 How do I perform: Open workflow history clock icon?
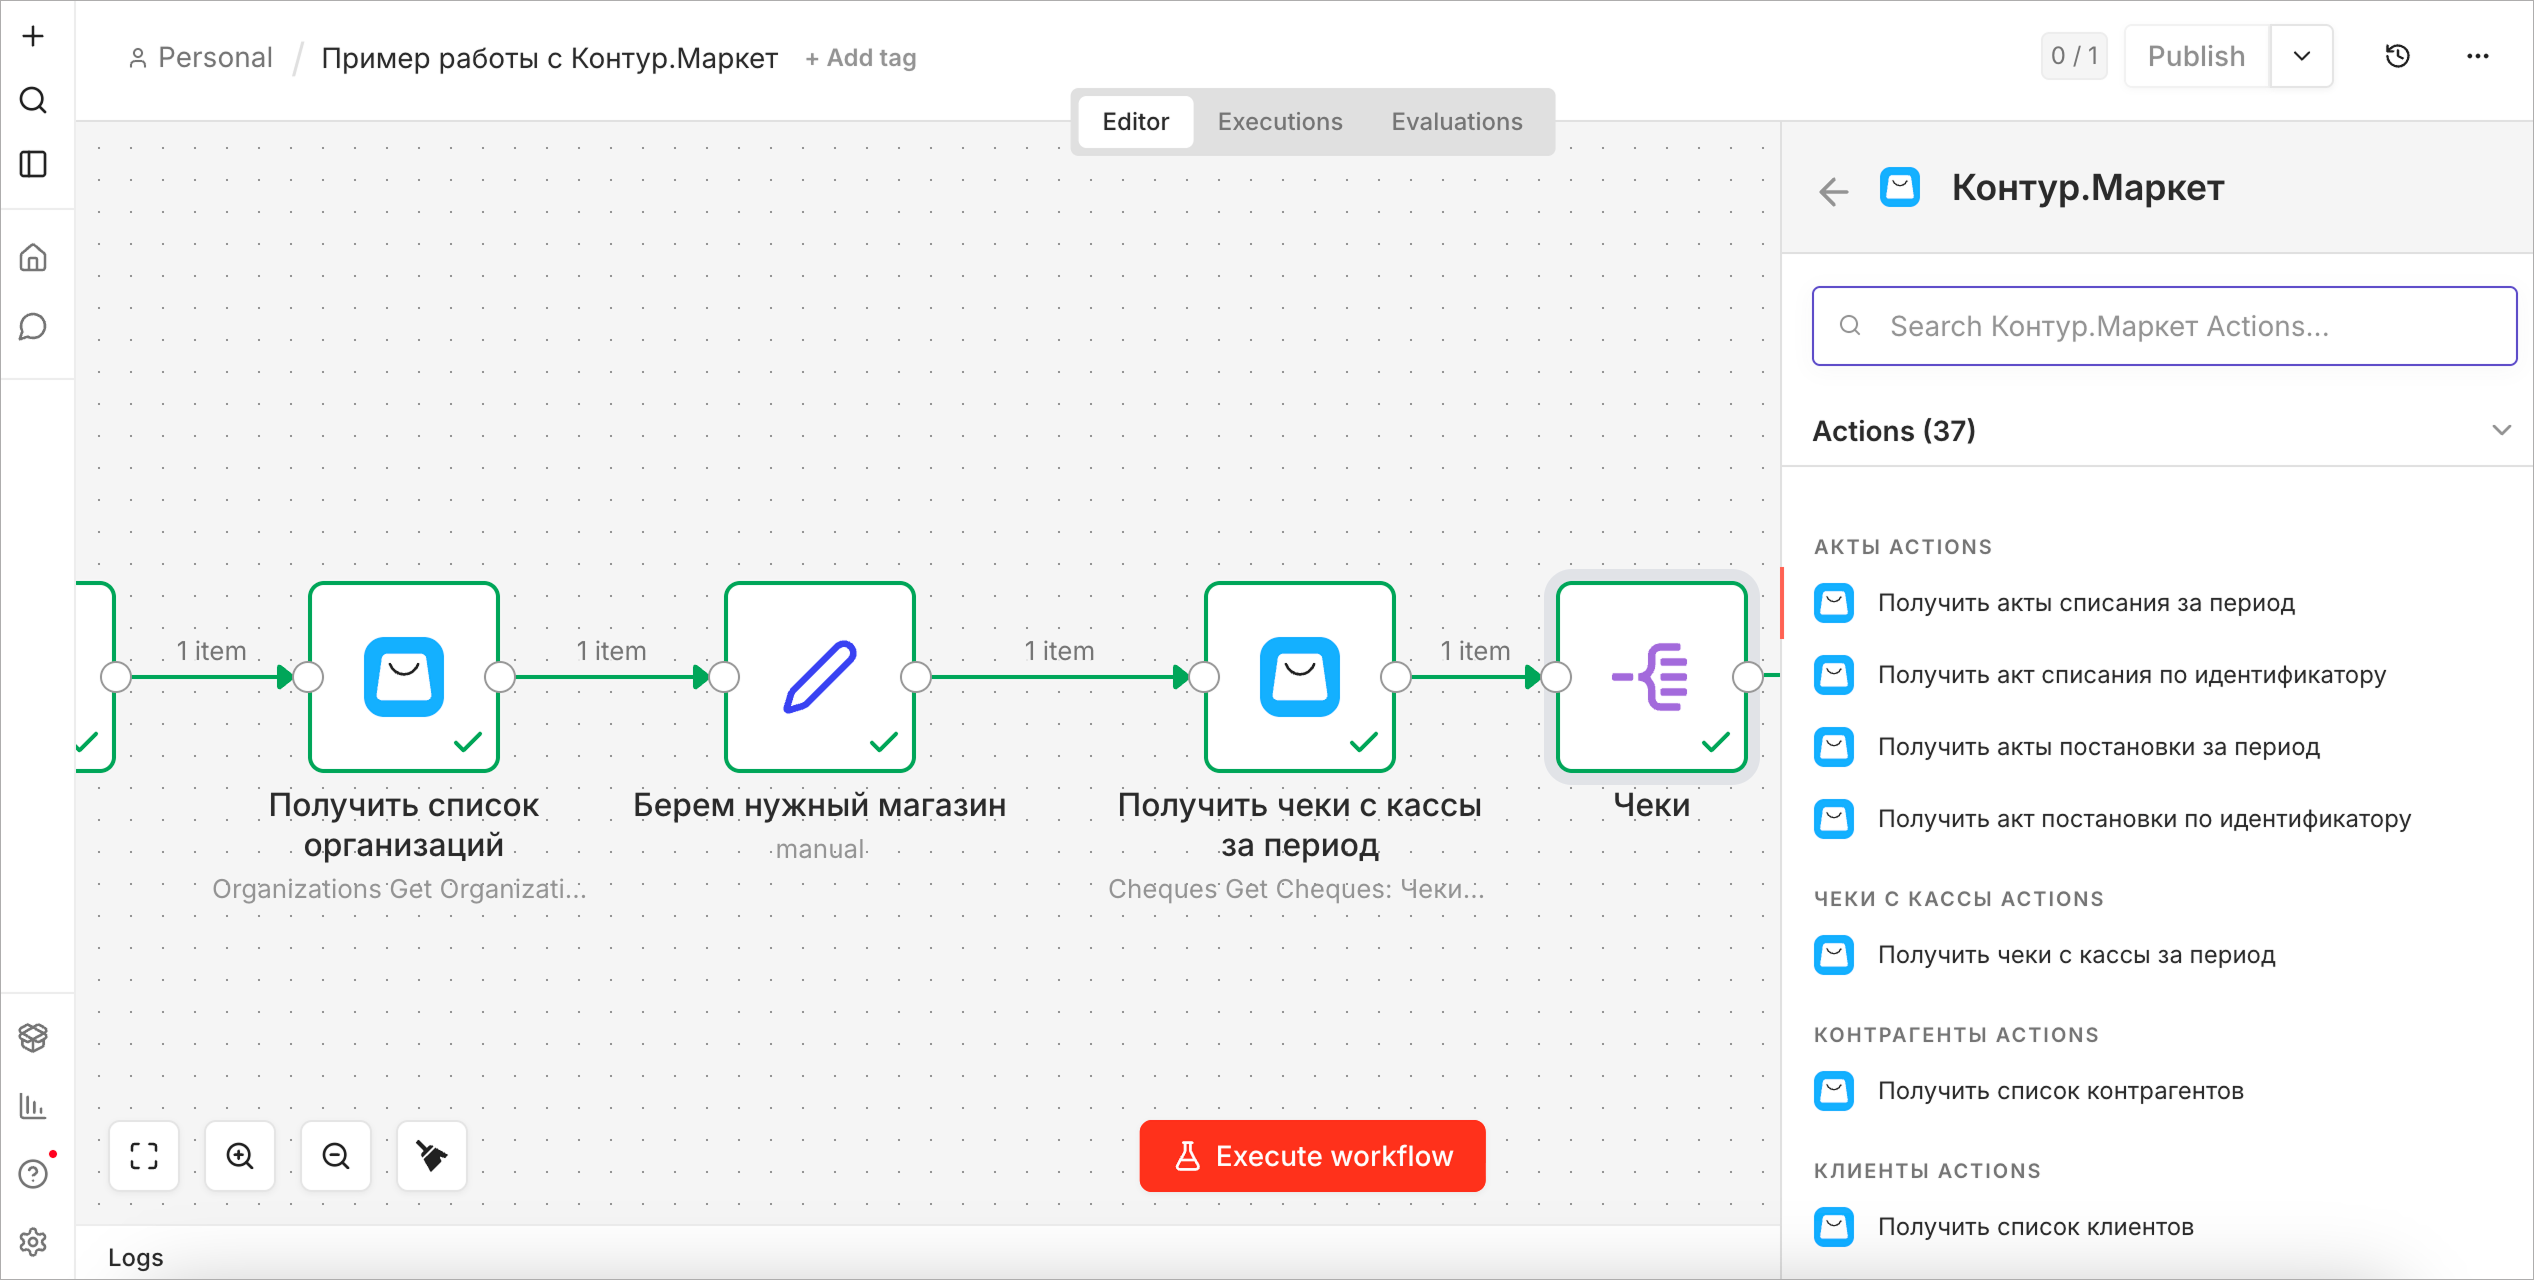[2398, 56]
